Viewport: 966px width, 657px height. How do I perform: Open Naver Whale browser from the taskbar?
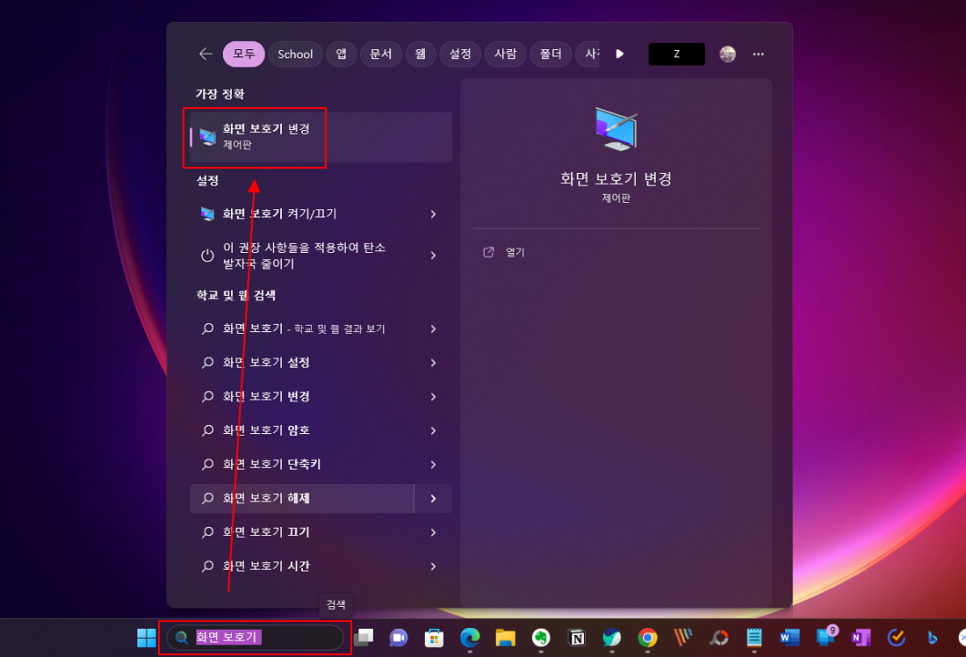point(612,638)
